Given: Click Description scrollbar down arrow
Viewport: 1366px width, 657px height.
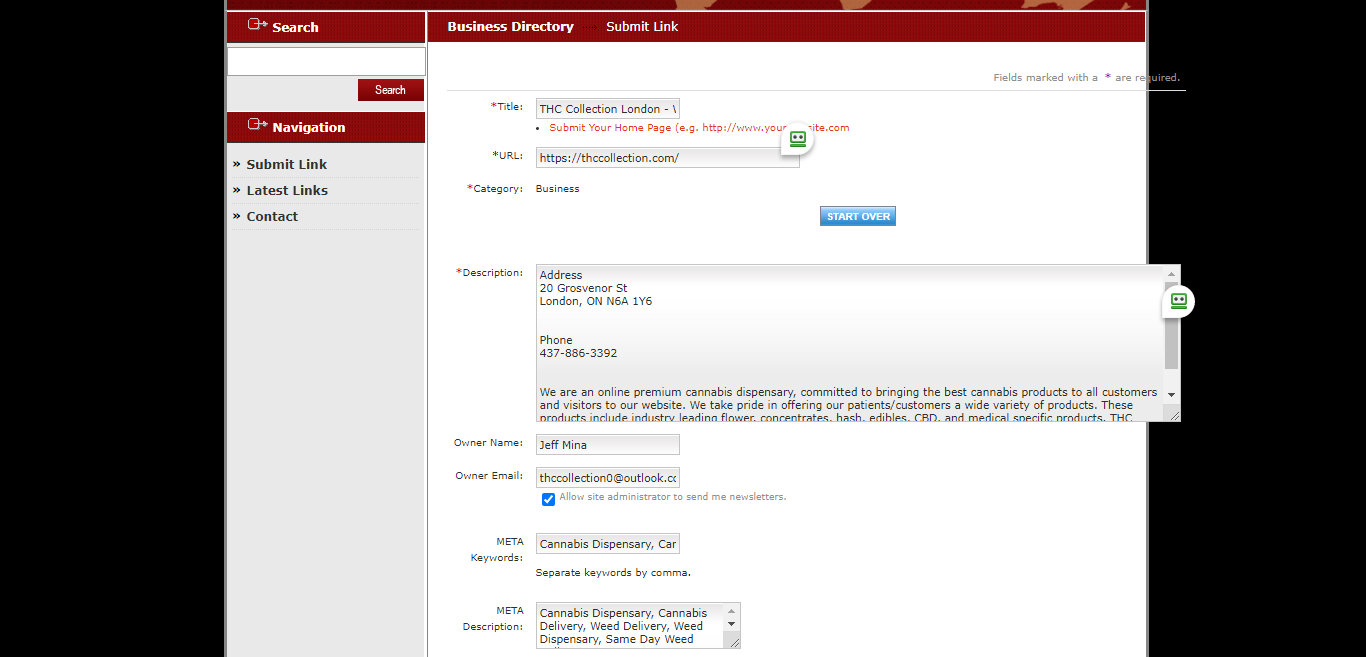Looking at the screenshot, I should pos(1172,395).
